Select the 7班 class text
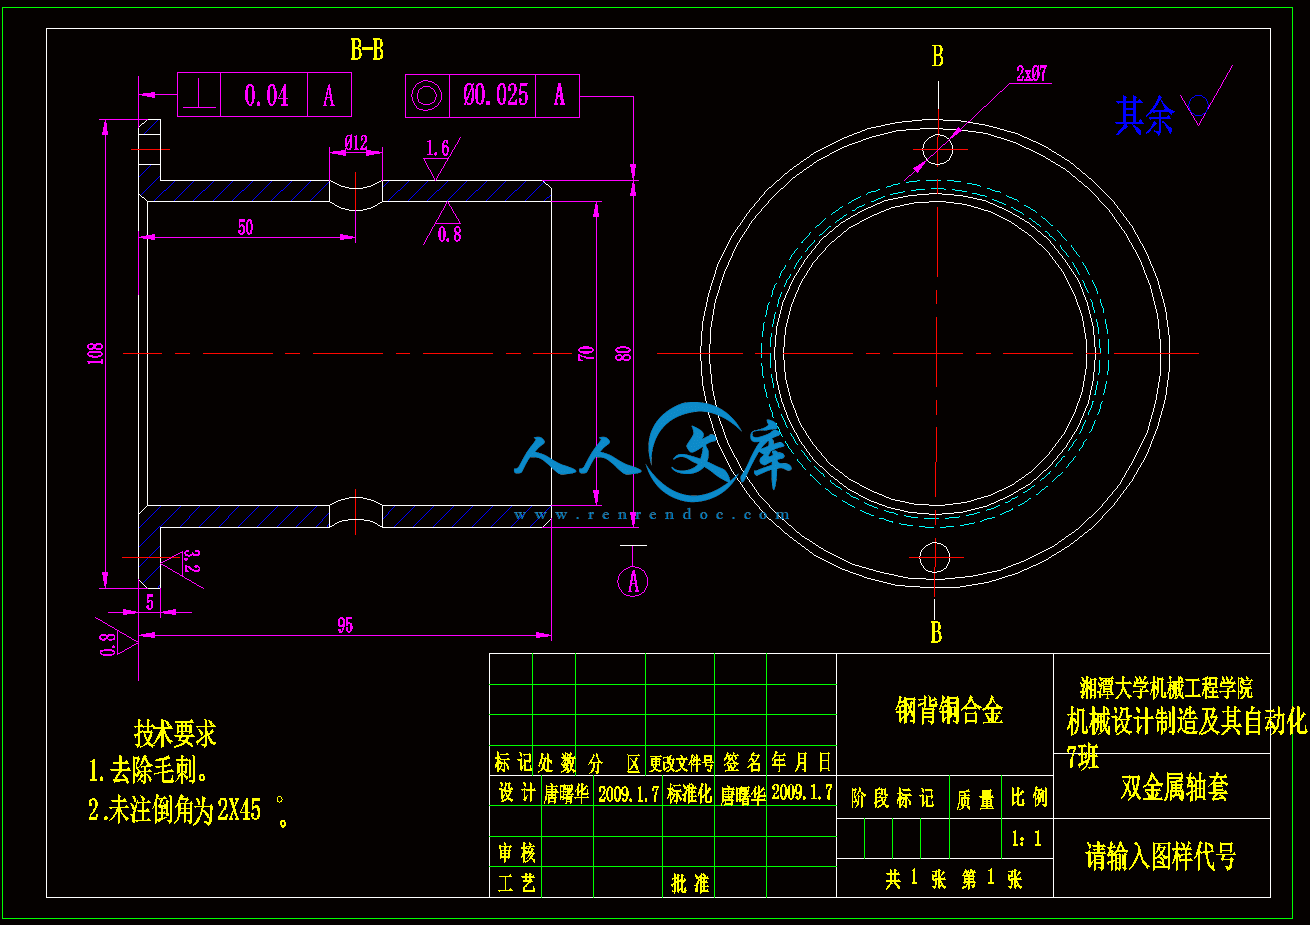This screenshot has height=925, width=1310. point(1082,757)
